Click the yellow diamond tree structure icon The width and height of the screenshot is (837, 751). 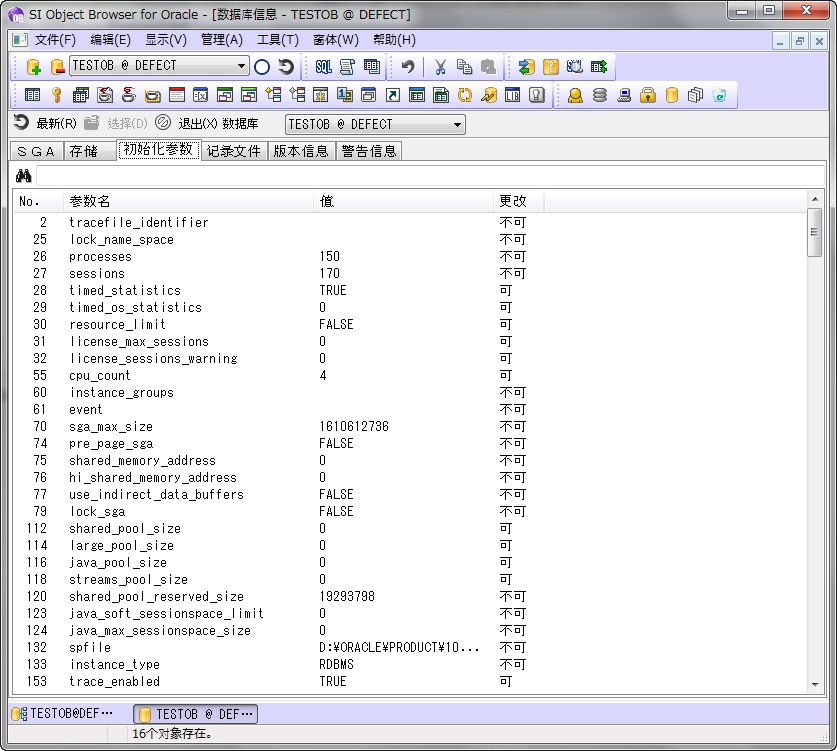[273, 95]
